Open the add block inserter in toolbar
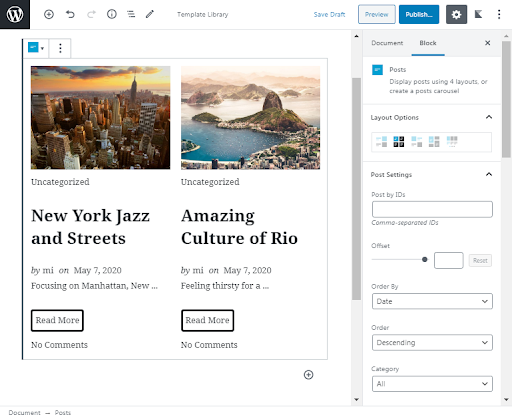 pyautogui.click(x=49, y=14)
